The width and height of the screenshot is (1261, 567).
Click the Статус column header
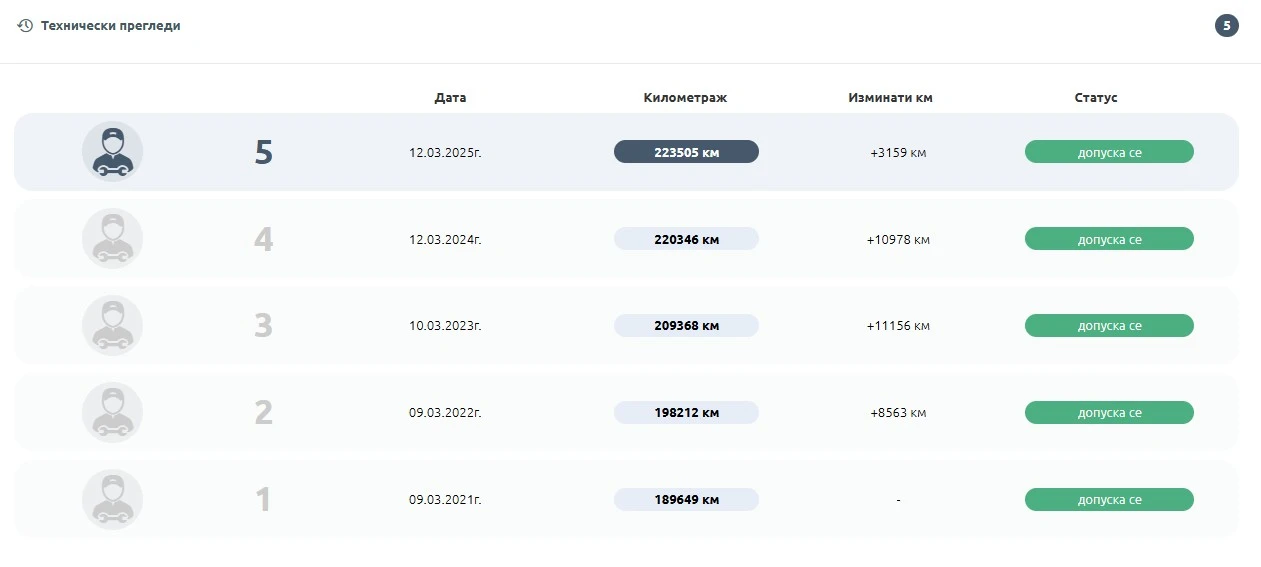click(x=1096, y=98)
